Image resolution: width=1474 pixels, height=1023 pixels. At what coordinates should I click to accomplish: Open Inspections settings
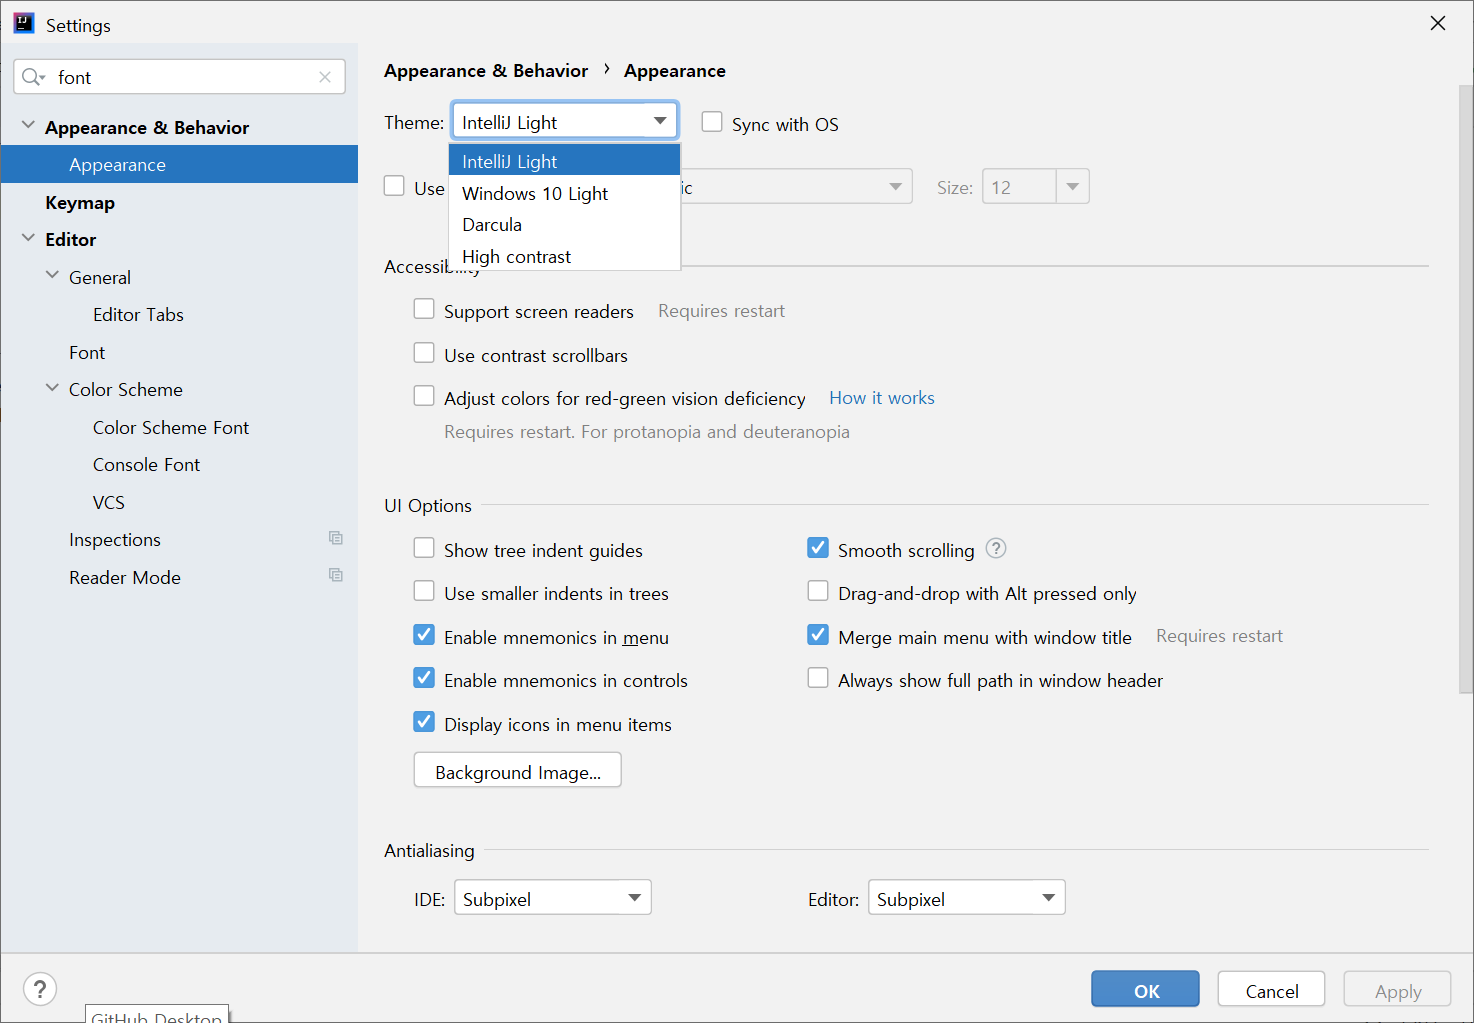[115, 539]
